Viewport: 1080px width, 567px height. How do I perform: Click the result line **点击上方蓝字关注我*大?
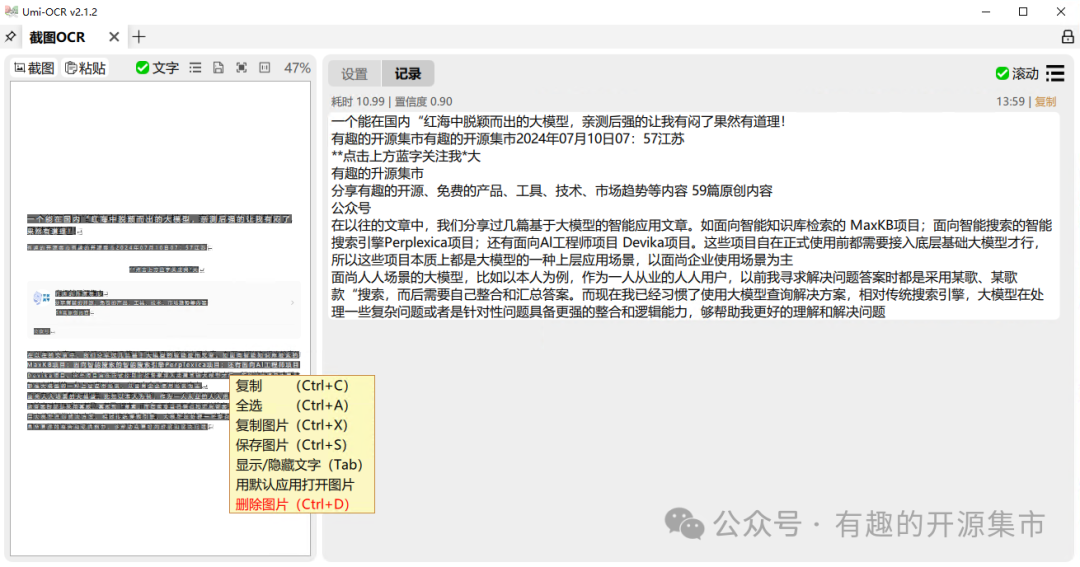pyautogui.click(x=406, y=156)
